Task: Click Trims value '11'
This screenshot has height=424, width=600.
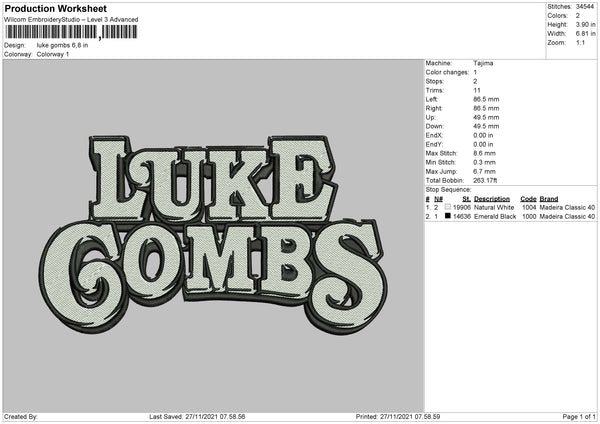Action: coord(477,90)
